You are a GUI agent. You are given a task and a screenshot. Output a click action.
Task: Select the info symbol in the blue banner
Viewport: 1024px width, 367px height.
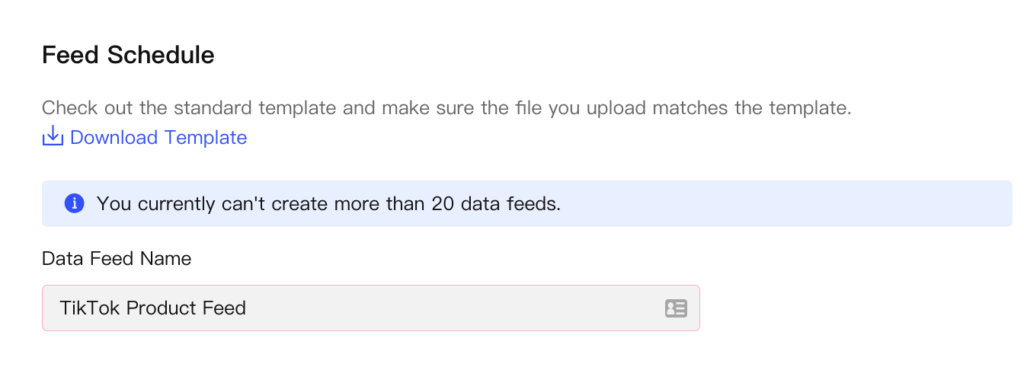[74, 204]
